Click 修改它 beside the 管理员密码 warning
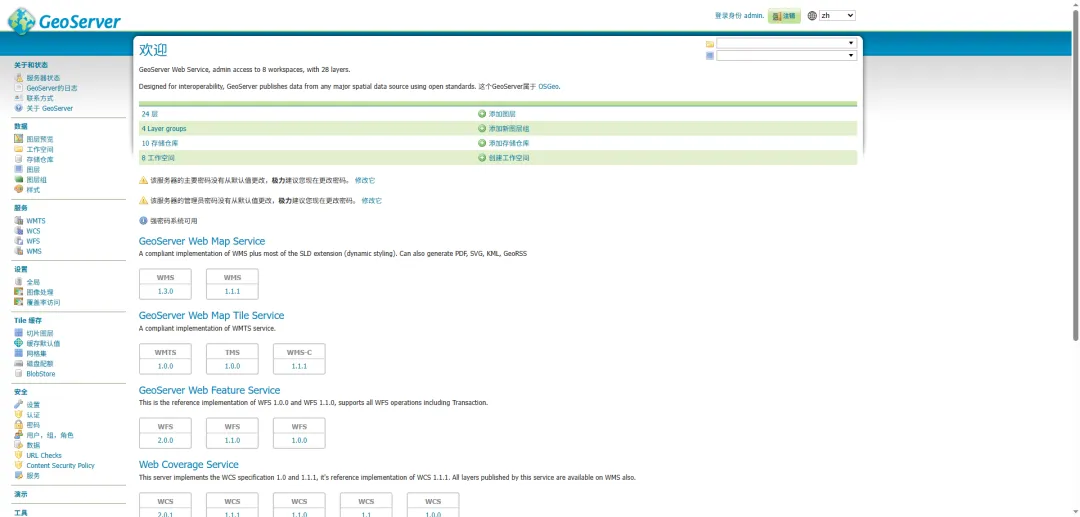The image size is (1080, 517). click(371, 201)
